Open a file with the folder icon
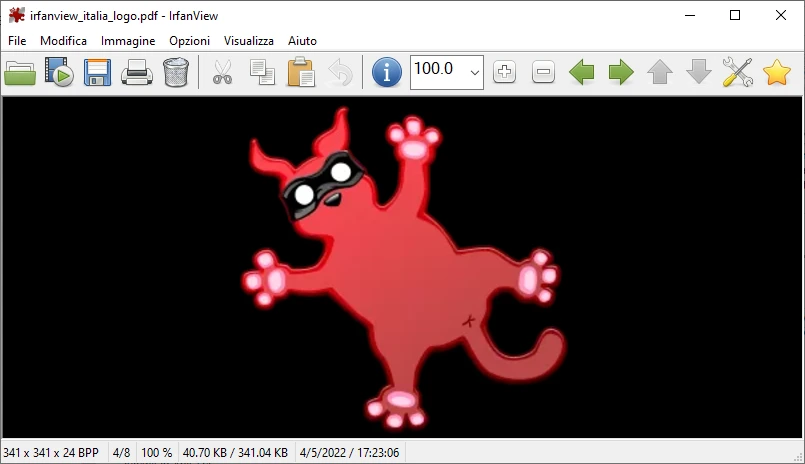This screenshot has height=464, width=805. pyautogui.click(x=20, y=72)
